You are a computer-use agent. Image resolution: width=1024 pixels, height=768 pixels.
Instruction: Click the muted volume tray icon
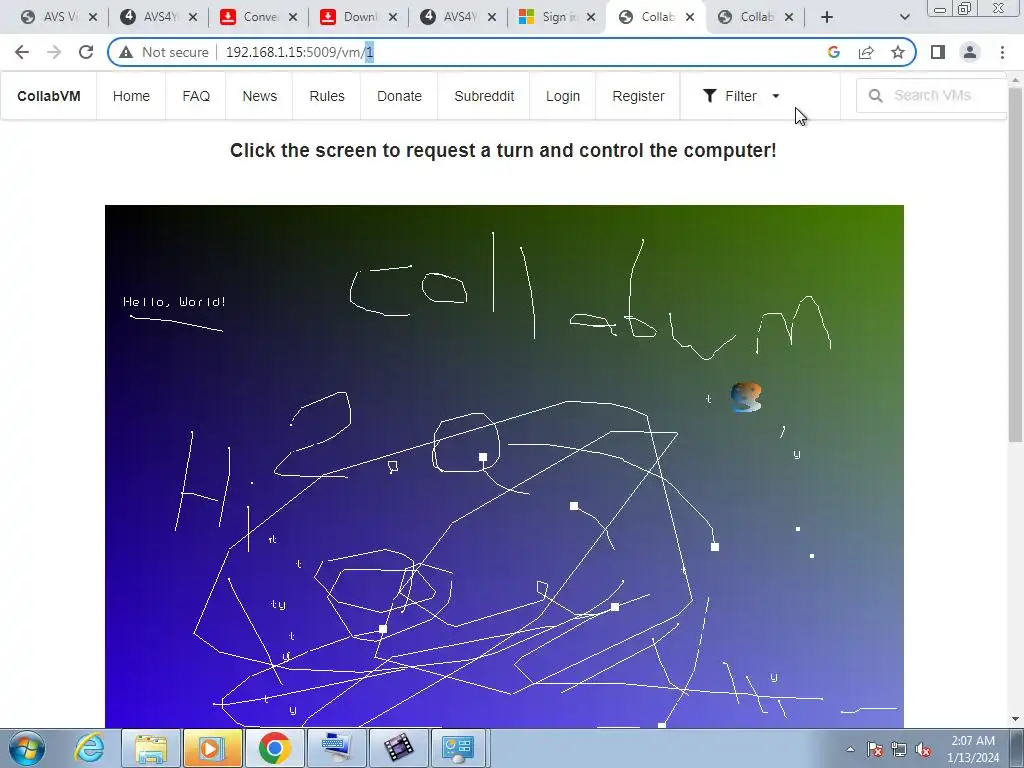click(x=923, y=749)
